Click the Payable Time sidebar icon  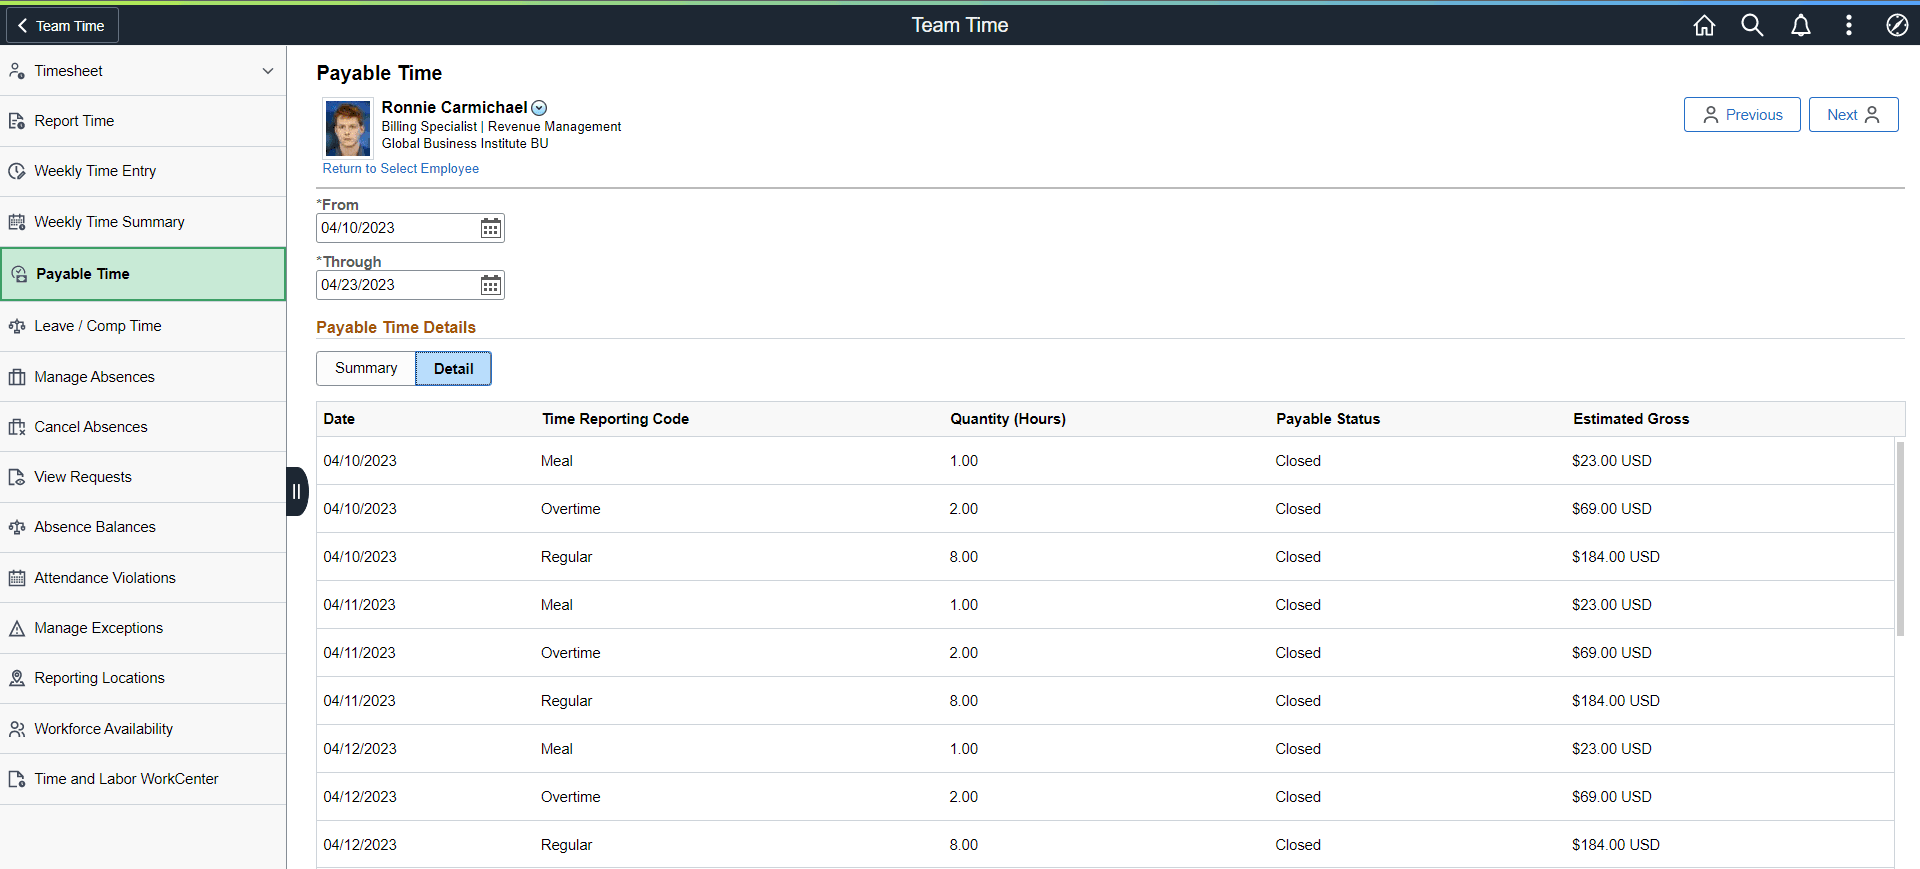coord(19,274)
